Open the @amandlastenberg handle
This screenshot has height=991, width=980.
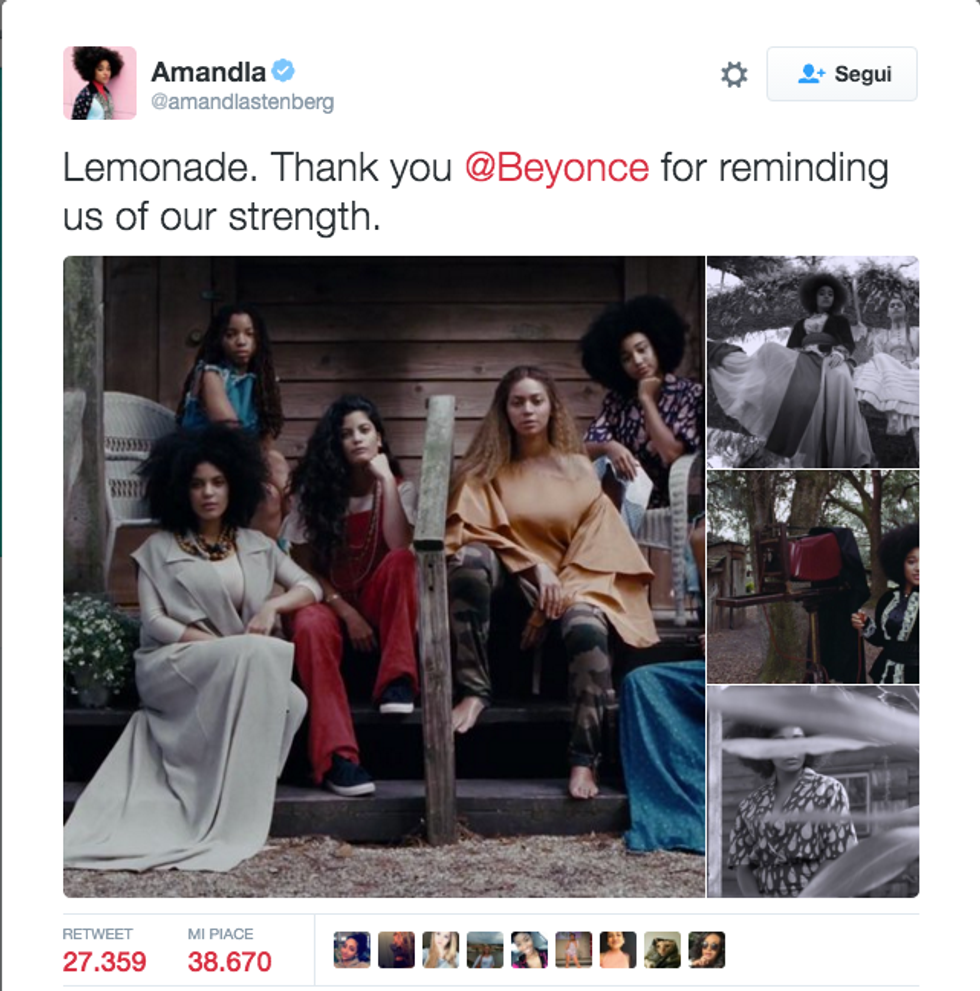pyautogui.click(x=243, y=102)
